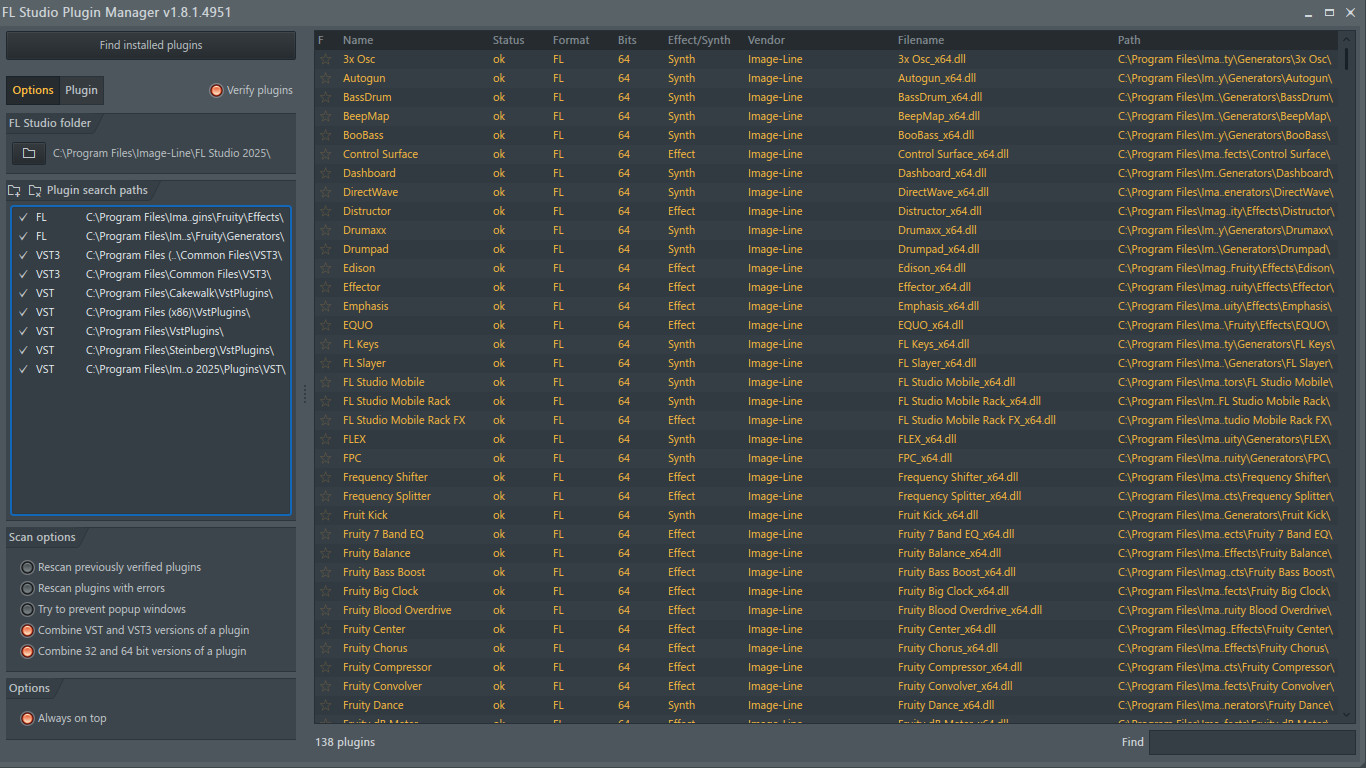This screenshot has width=1366, height=768.
Task: Mark FPC as favorite via star icon
Action: [325, 458]
